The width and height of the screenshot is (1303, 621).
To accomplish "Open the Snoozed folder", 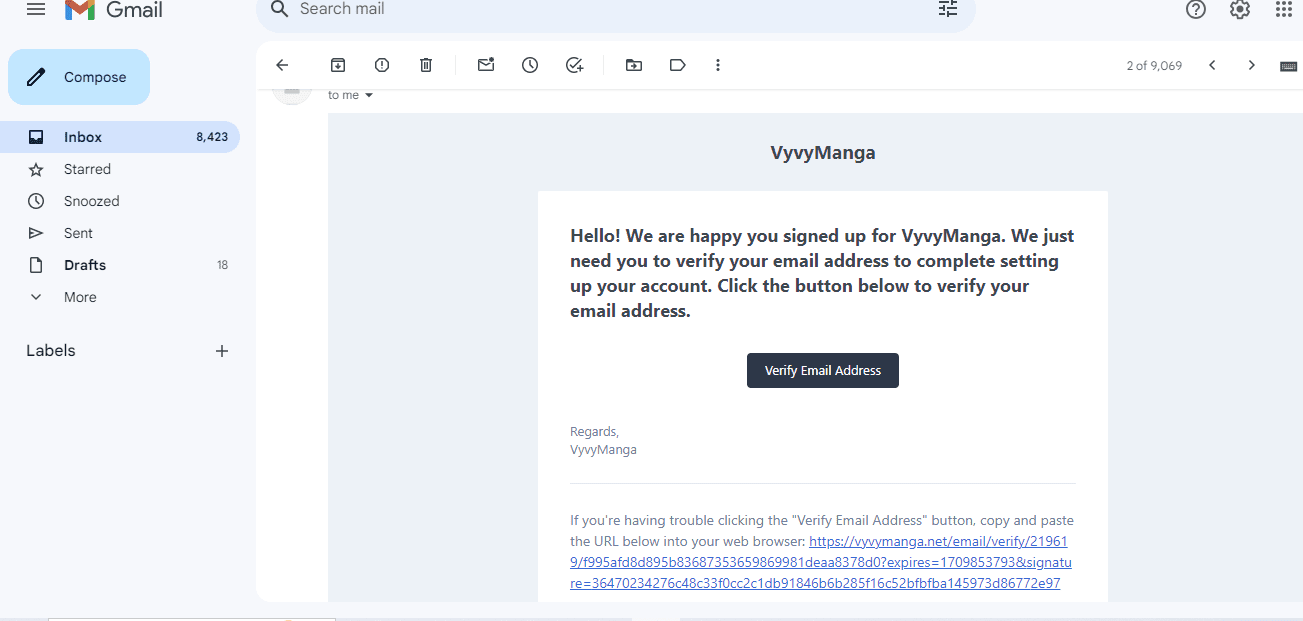I will point(120,201).
